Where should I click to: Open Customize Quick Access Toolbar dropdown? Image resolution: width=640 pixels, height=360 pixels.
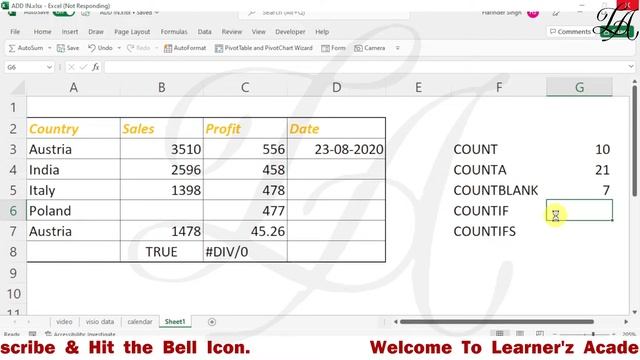tap(398, 48)
